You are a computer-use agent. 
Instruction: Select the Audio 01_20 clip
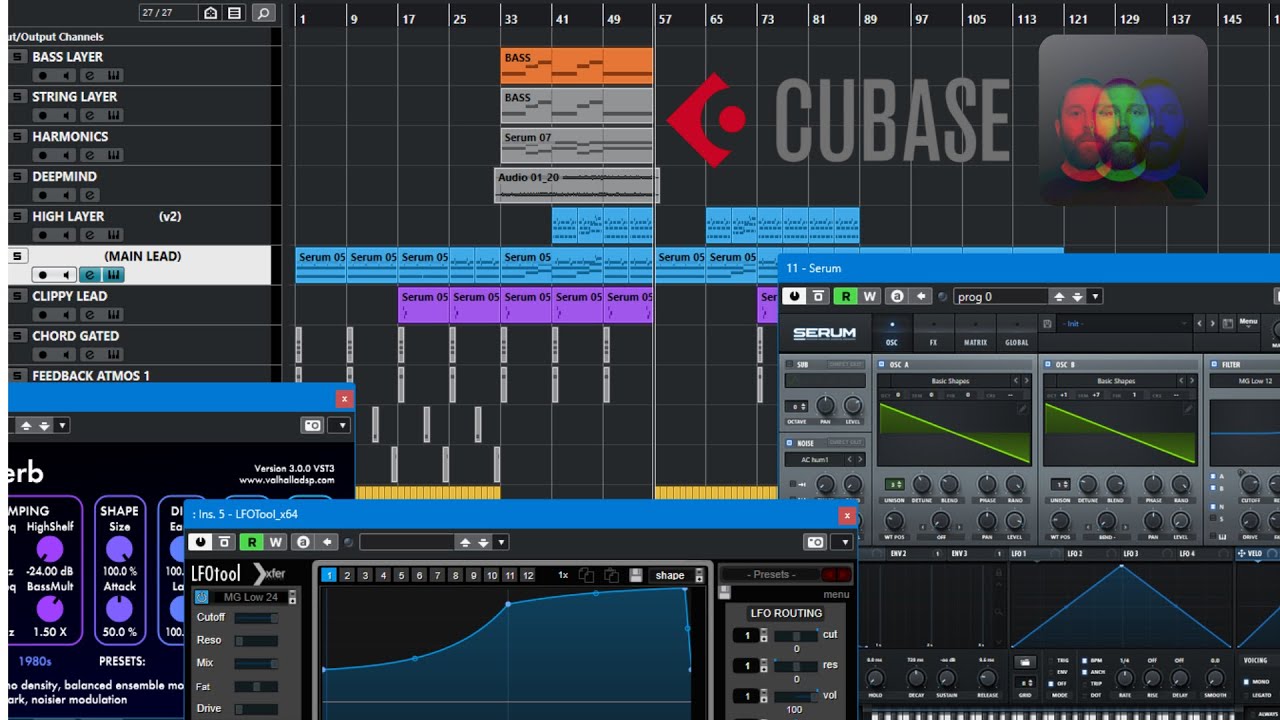click(x=576, y=185)
